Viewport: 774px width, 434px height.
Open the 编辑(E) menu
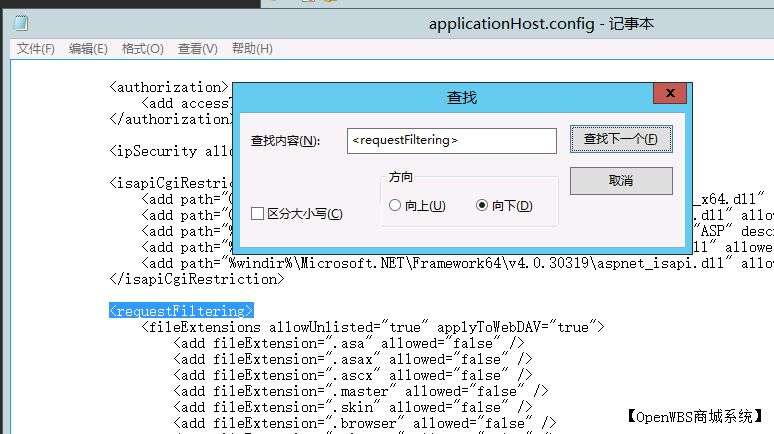(x=88, y=48)
